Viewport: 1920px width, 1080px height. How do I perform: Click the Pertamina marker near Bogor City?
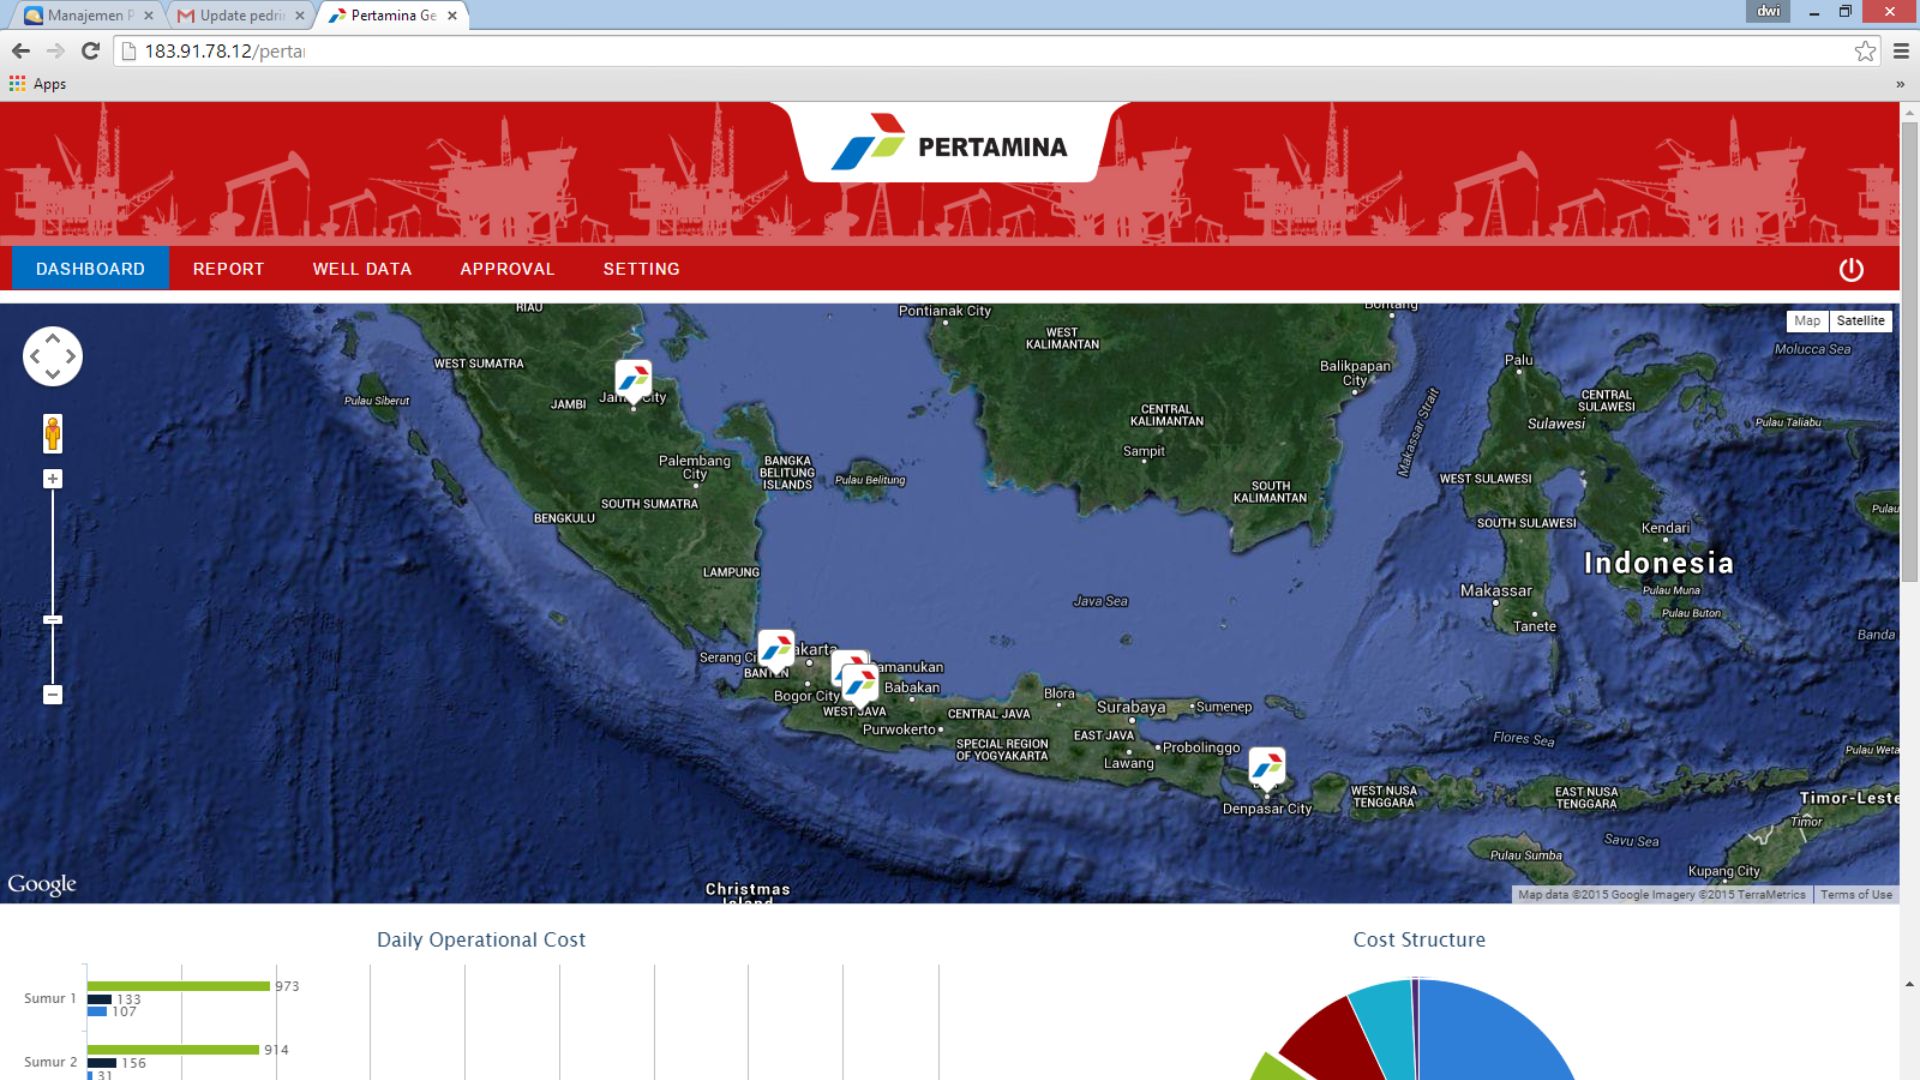click(x=860, y=686)
